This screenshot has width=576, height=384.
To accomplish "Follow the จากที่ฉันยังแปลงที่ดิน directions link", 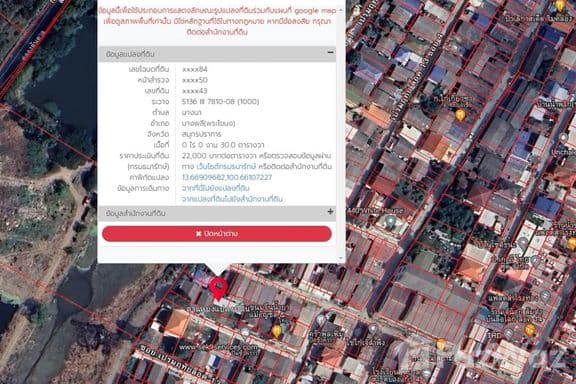I will tap(216, 188).
